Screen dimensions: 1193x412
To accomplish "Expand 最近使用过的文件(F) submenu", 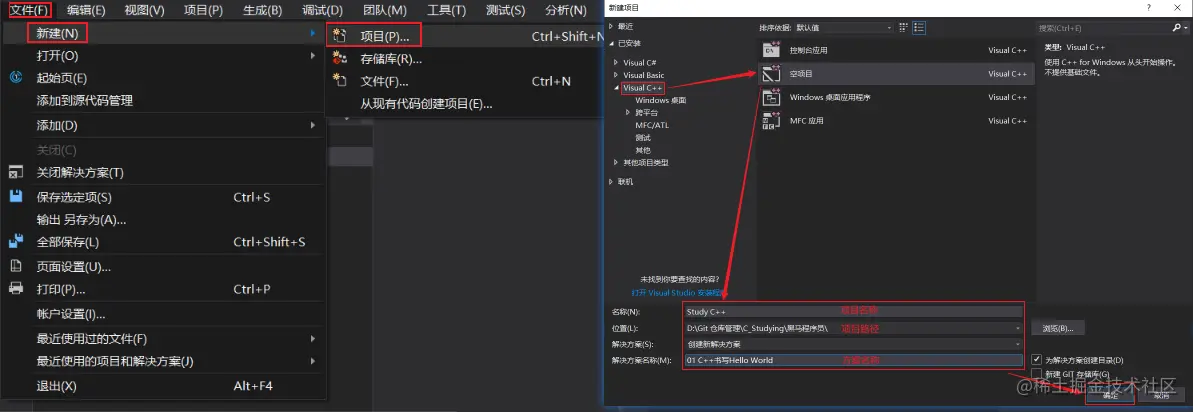I will tap(164, 338).
